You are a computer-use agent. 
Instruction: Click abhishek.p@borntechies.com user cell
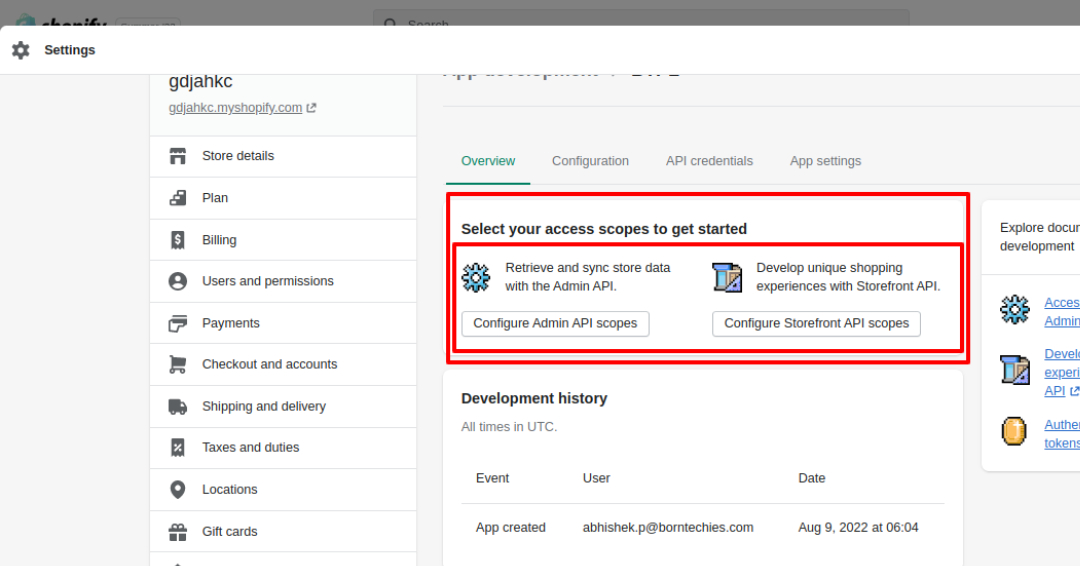(x=668, y=528)
